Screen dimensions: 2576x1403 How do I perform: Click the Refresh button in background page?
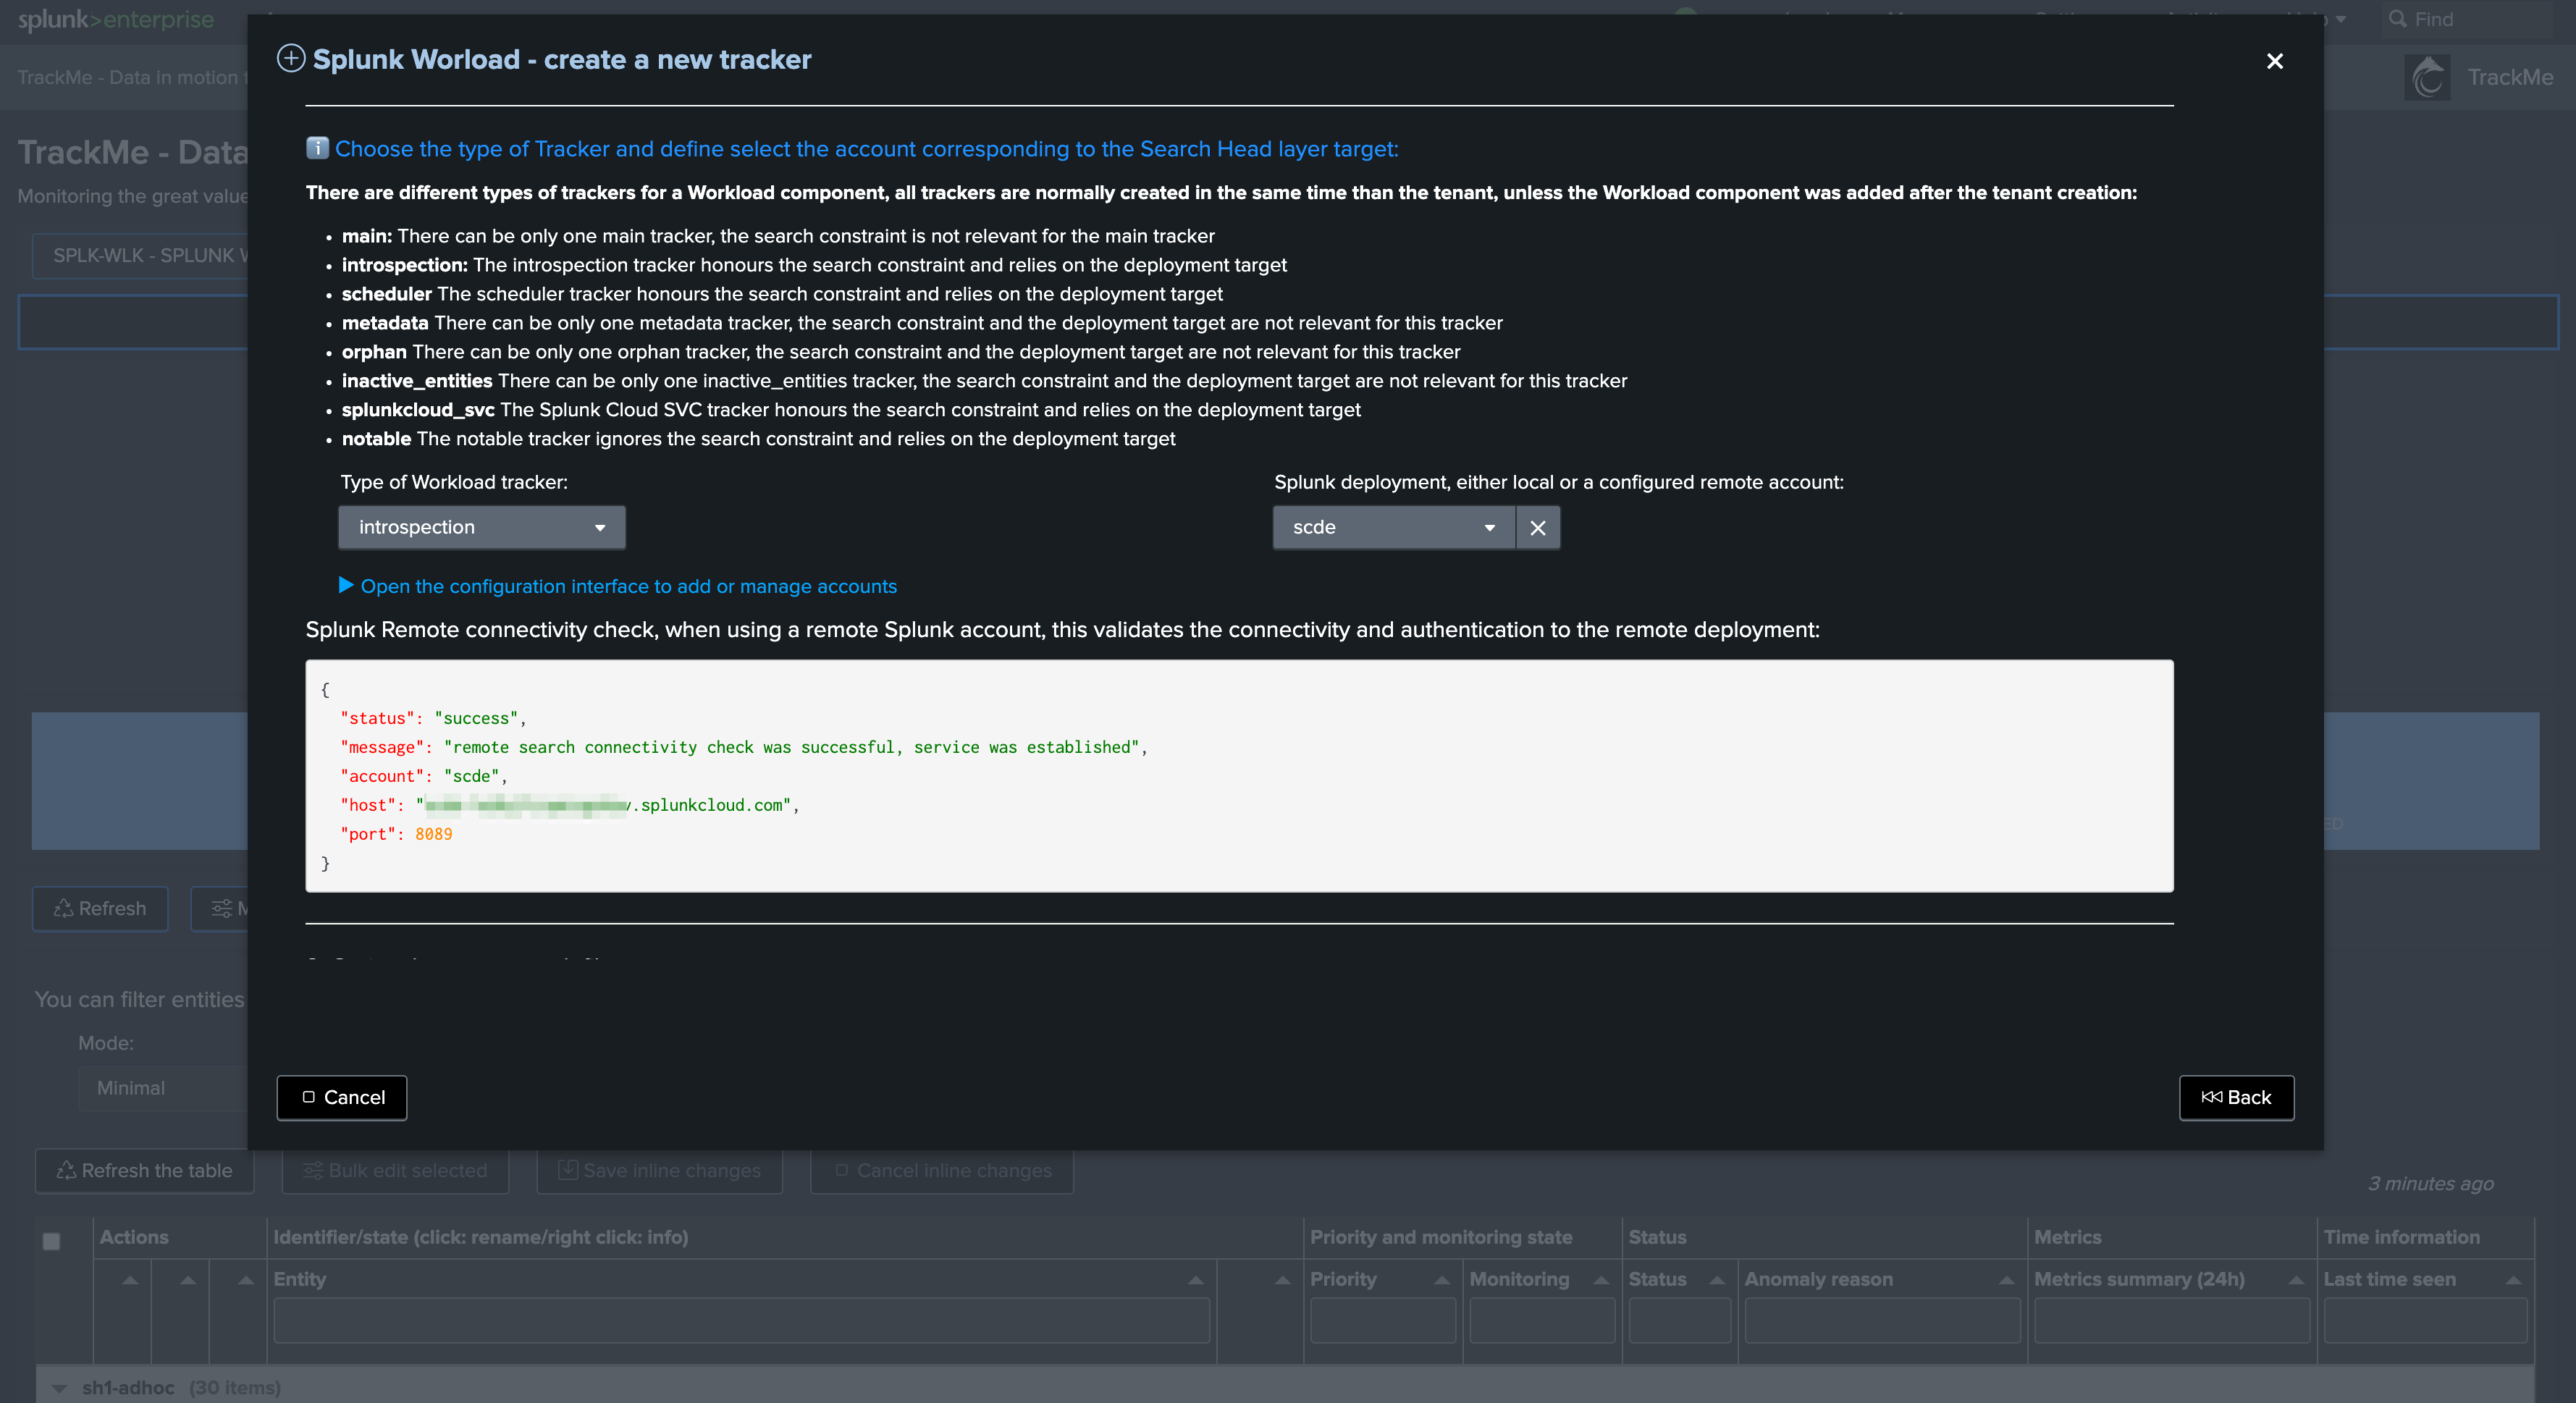click(100, 908)
